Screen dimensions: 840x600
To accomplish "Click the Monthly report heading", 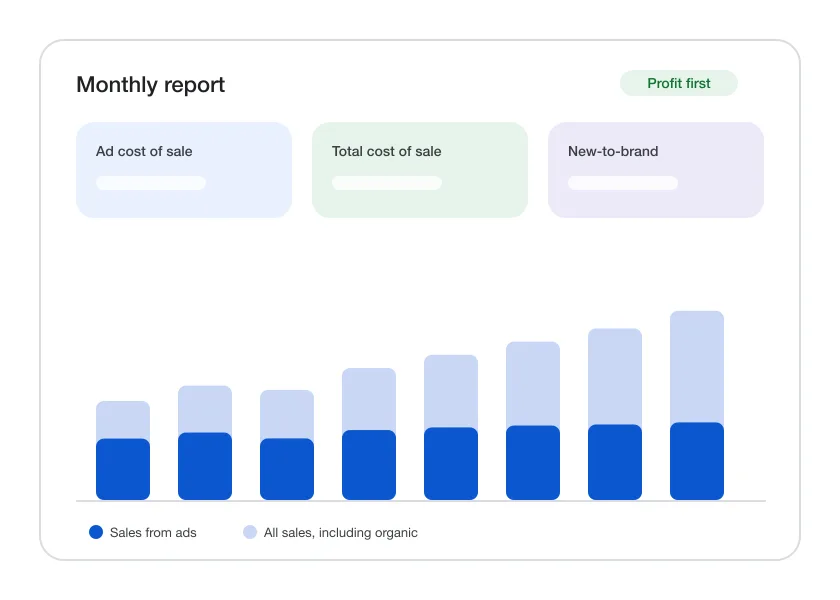I will (151, 85).
